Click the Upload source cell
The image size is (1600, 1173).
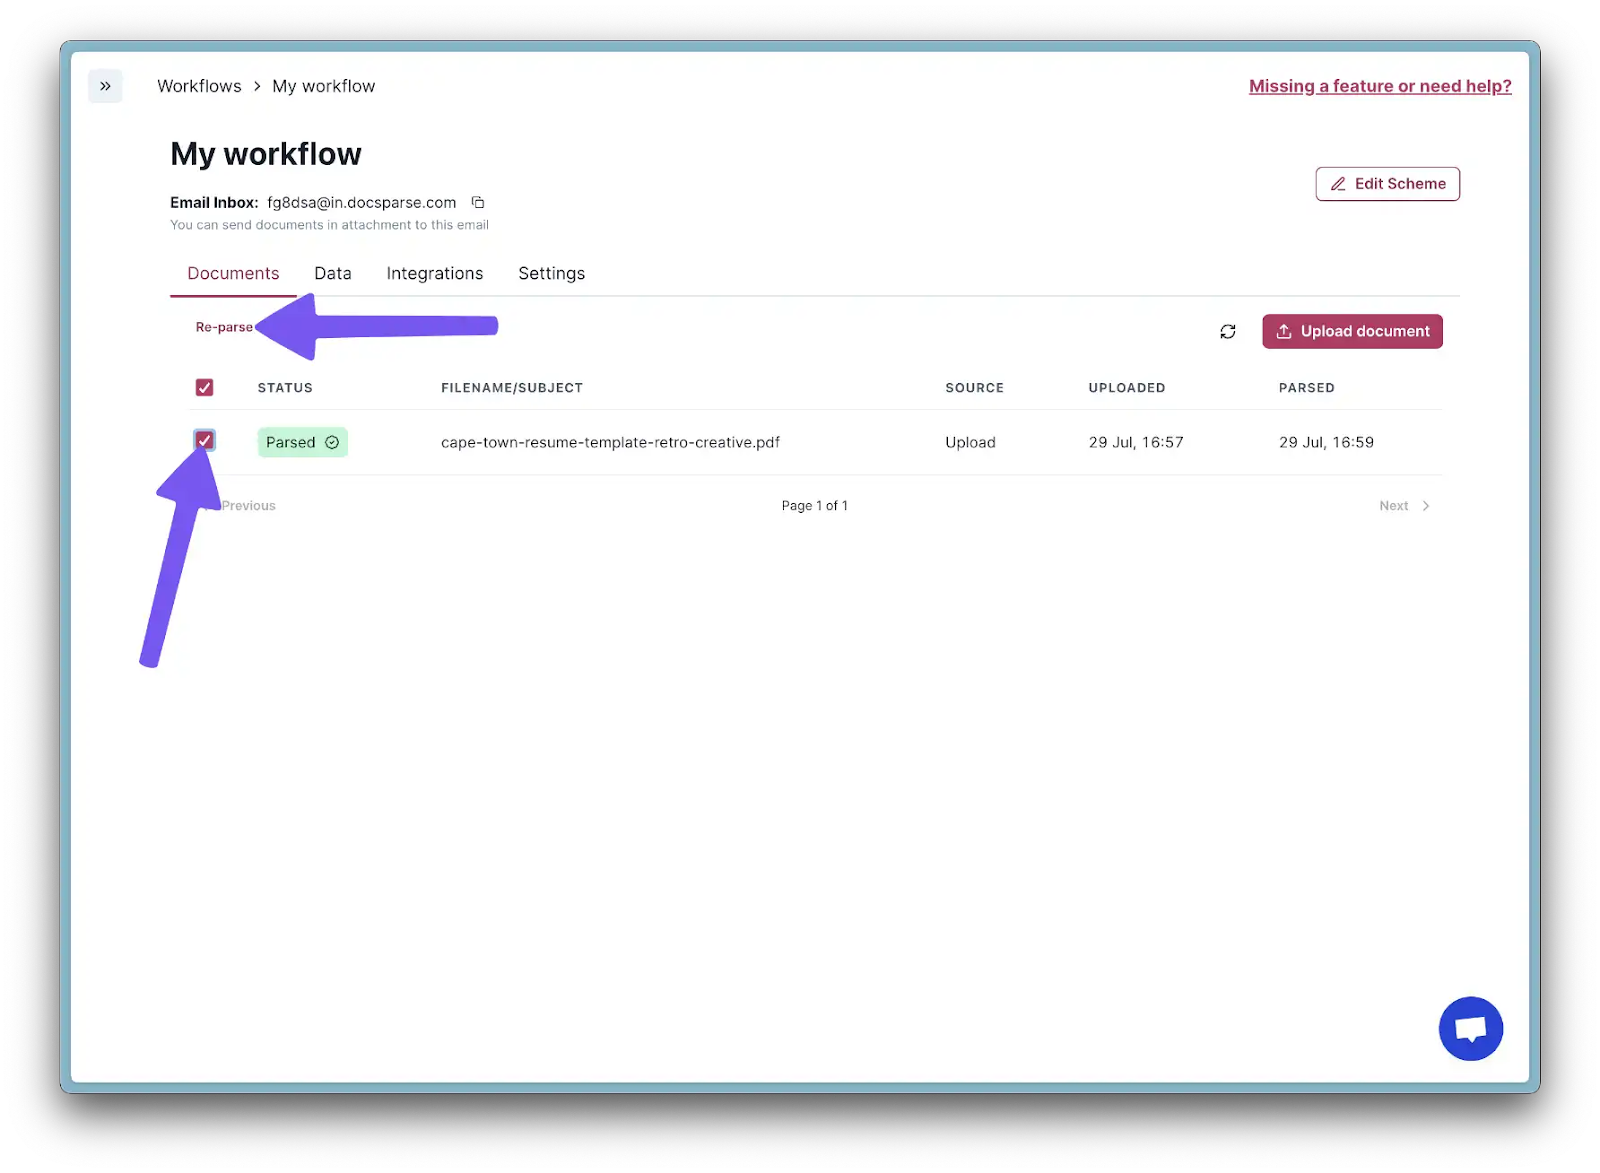click(x=970, y=442)
